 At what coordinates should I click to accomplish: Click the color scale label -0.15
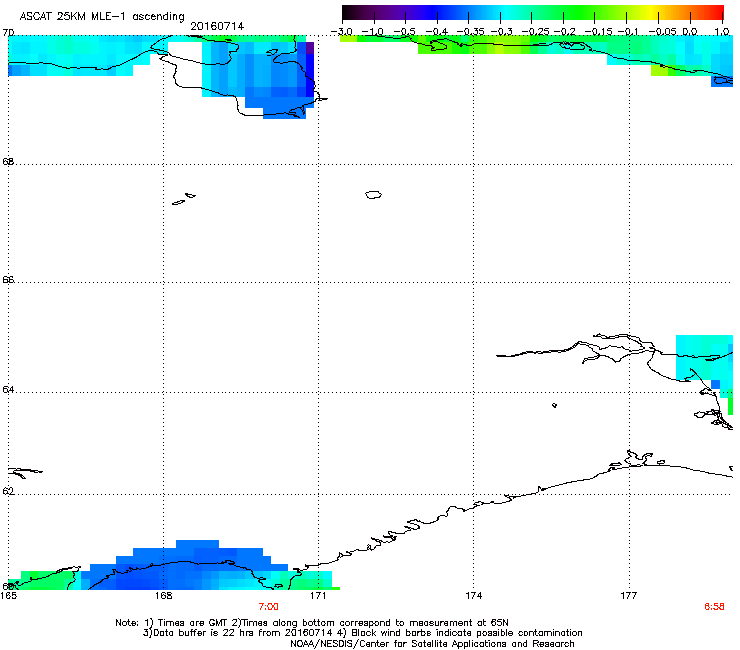(598, 32)
